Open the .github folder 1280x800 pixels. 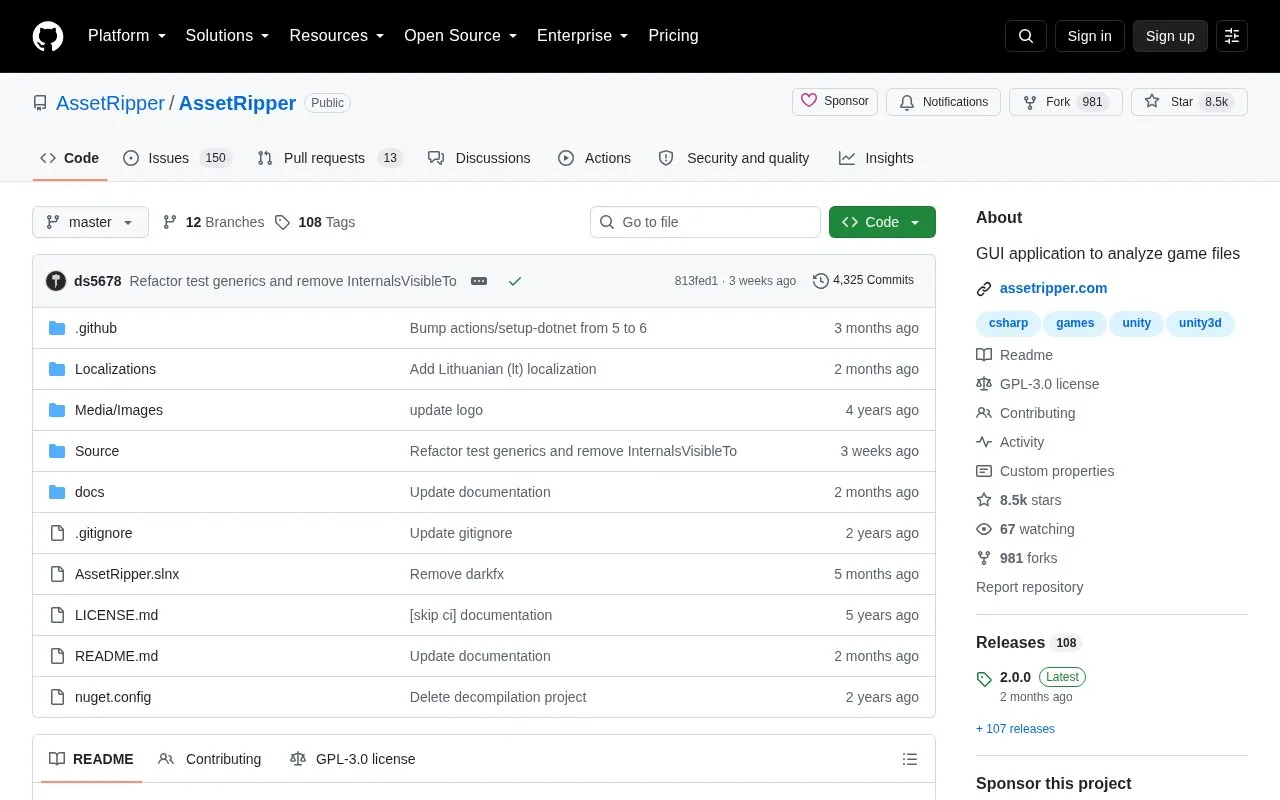click(96, 328)
